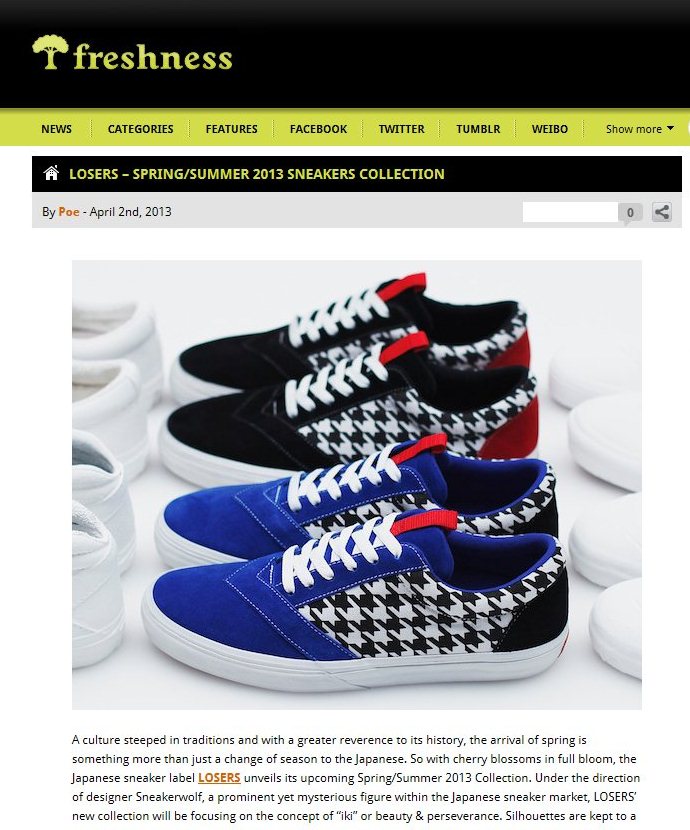Click the April 2nd, 2013 date text
Image resolution: width=690 pixels, height=830 pixels.
(x=130, y=212)
